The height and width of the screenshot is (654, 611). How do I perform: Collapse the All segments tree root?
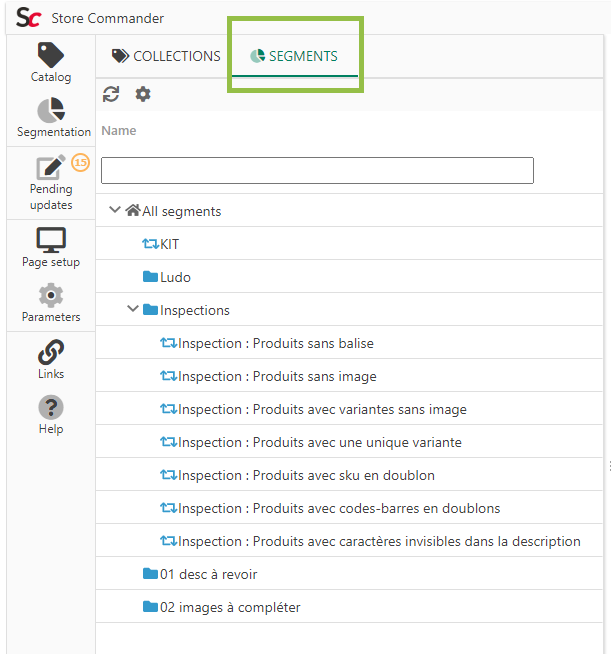115,211
